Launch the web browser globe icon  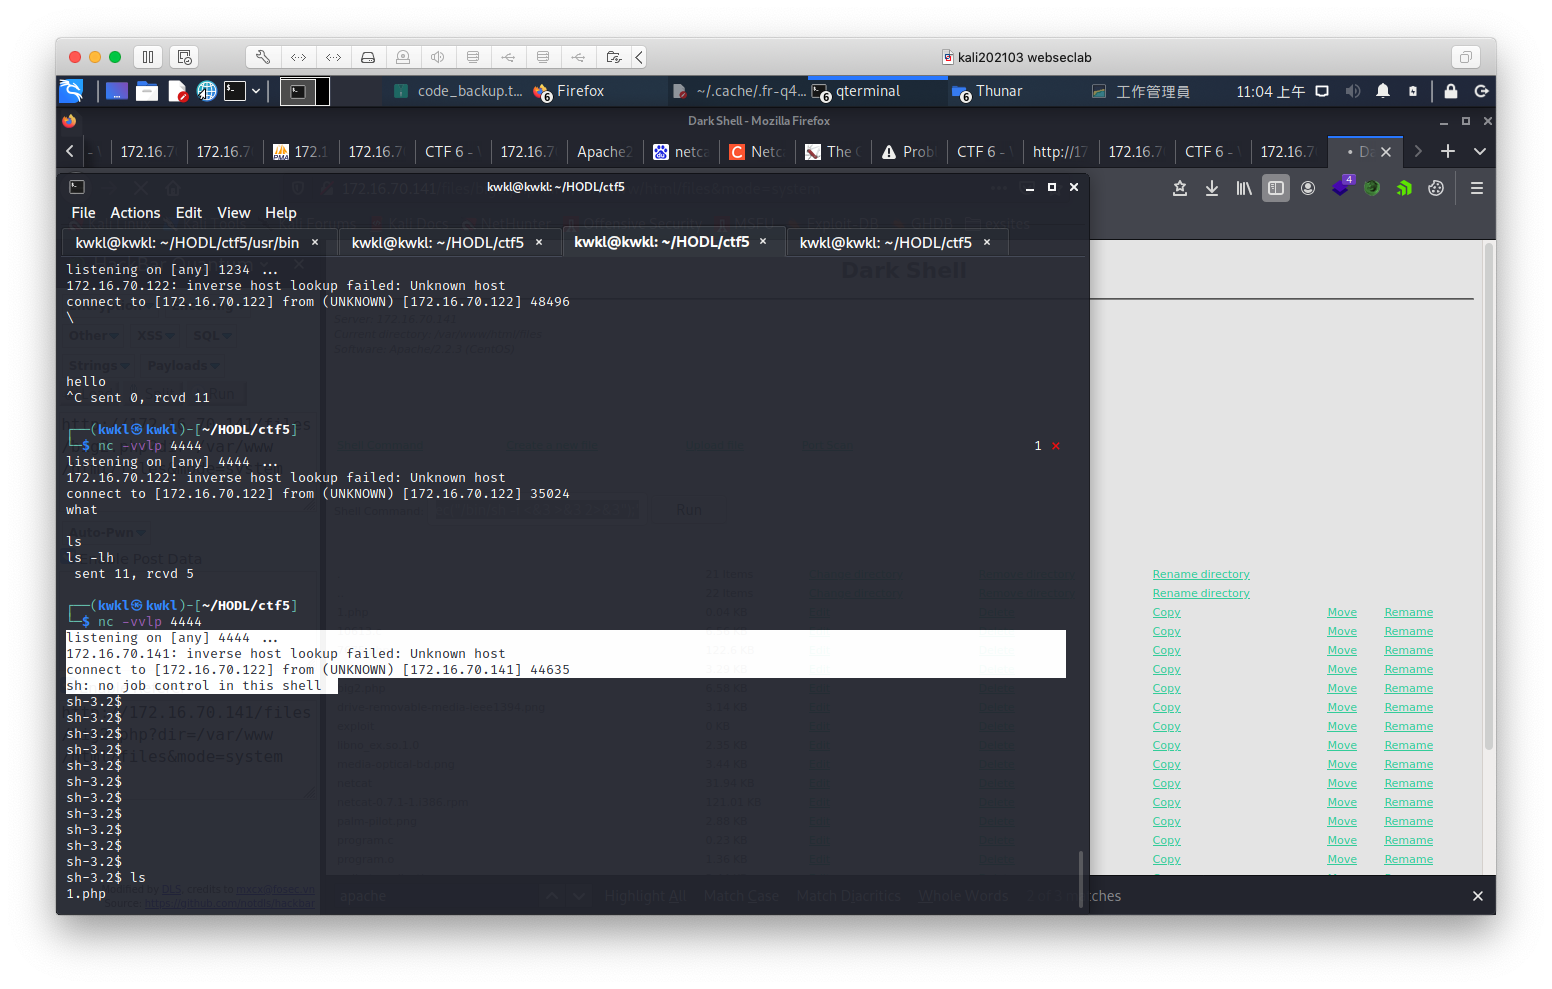pos(207,91)
